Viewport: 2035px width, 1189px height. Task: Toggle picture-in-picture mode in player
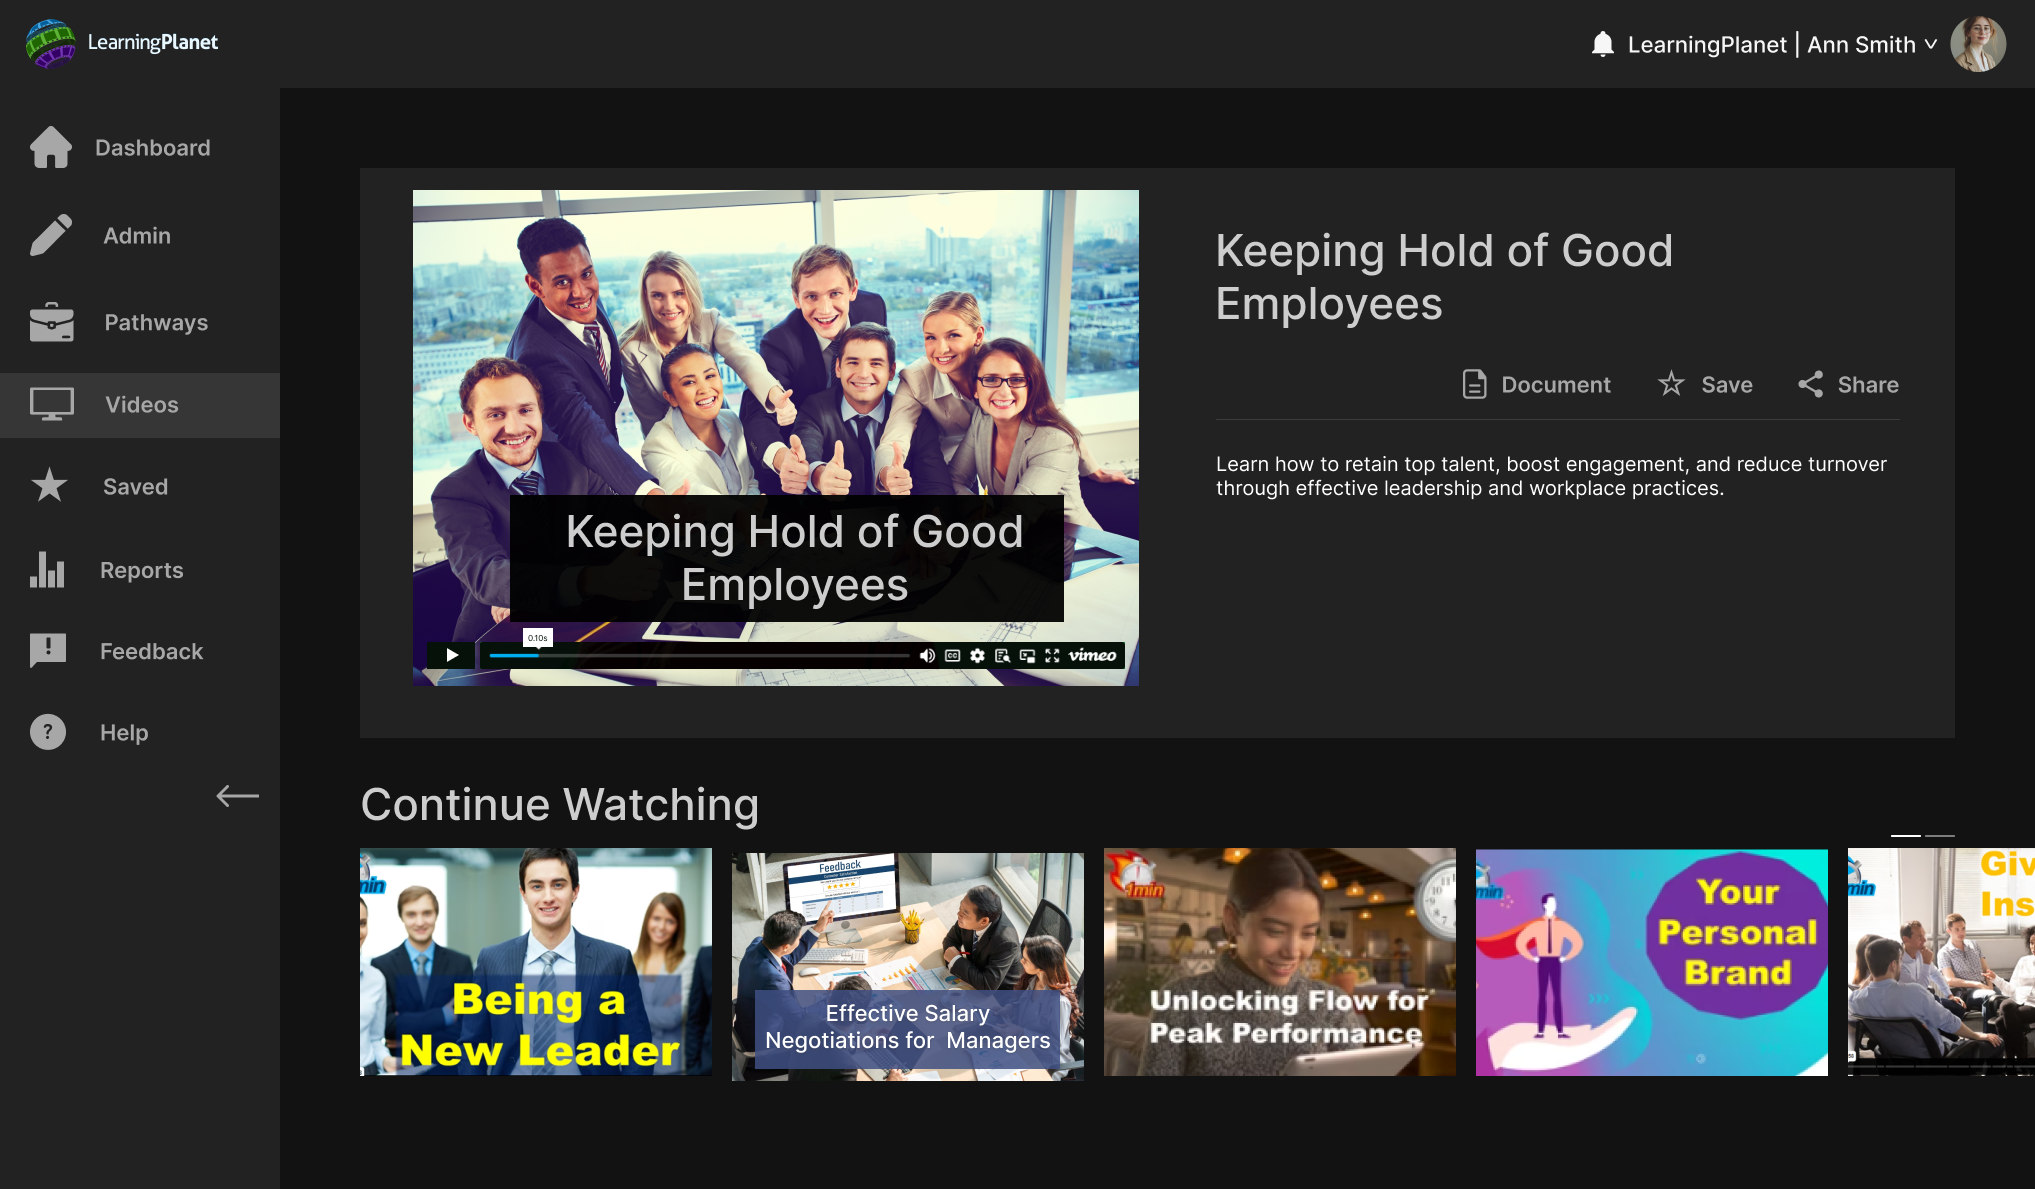[1027, 655]
